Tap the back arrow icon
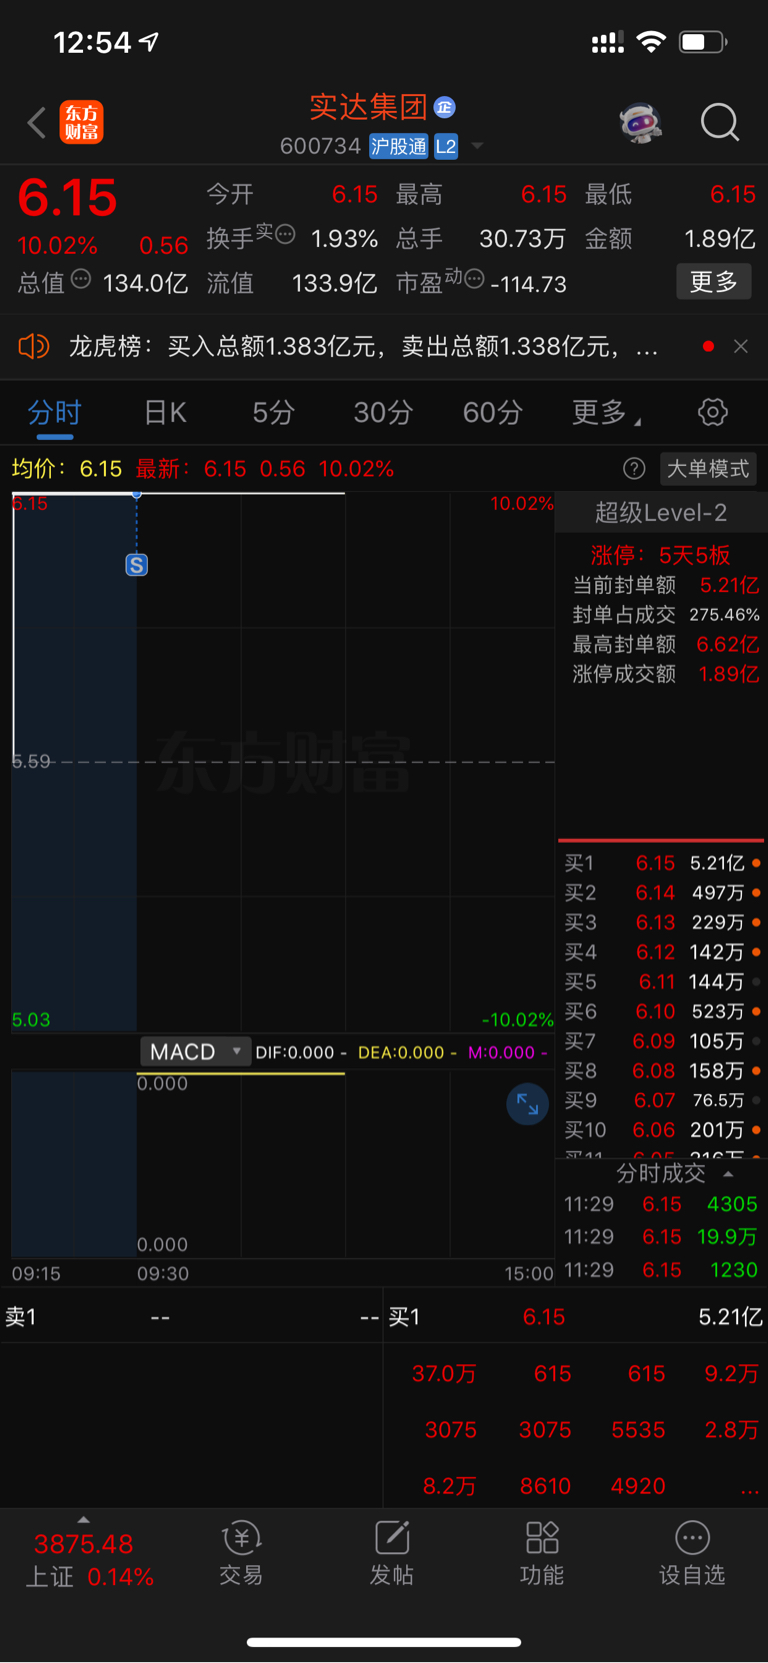Screen dimensions: 768x1663 [37, 123]
